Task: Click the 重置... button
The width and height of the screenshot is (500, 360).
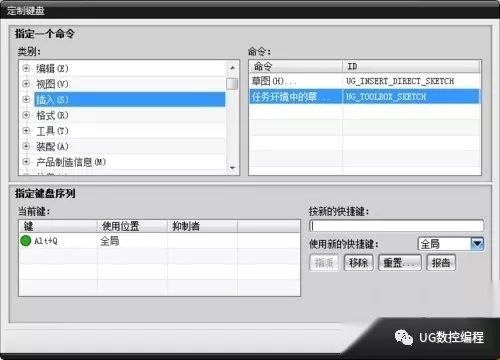Action: coord(400,263)
